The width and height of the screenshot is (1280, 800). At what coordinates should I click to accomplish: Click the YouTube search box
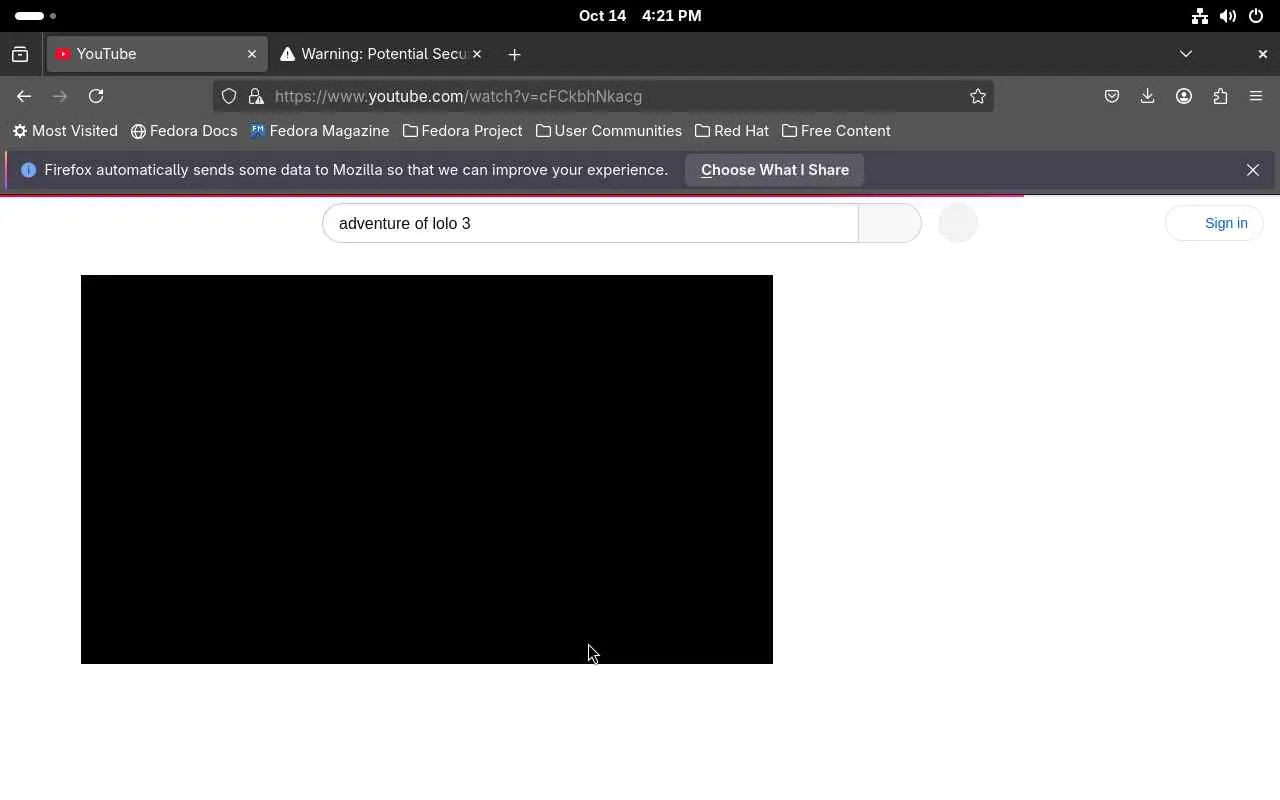(590, 223)
